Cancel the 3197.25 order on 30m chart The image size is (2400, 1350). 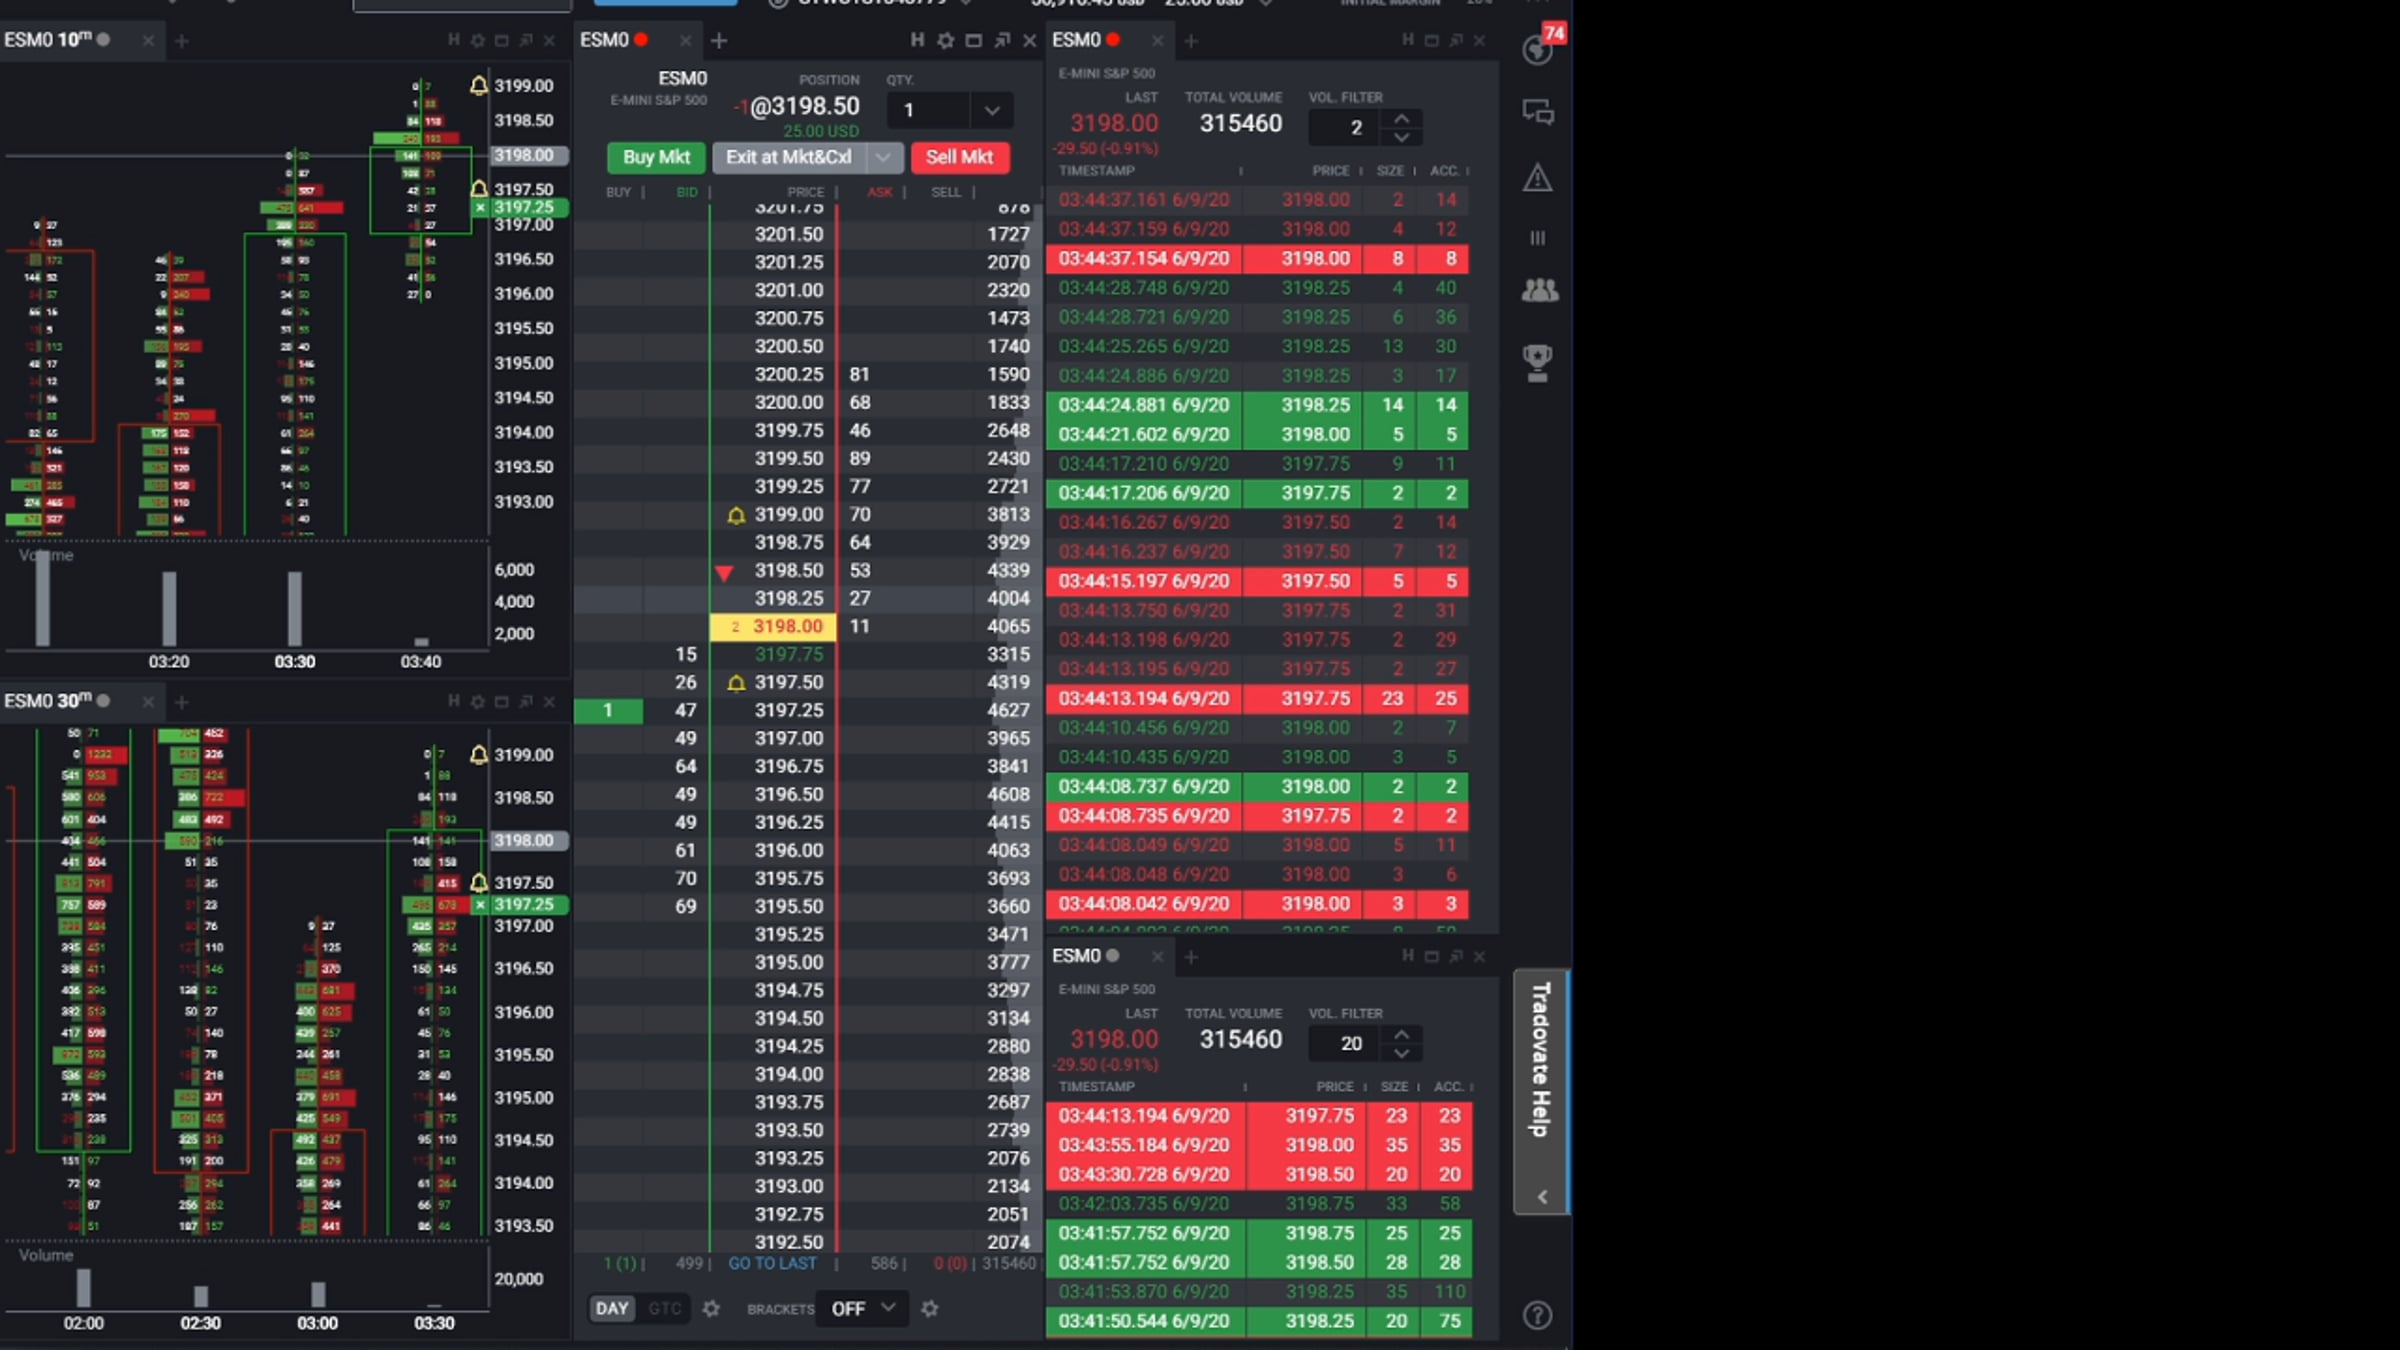(481, 905)
